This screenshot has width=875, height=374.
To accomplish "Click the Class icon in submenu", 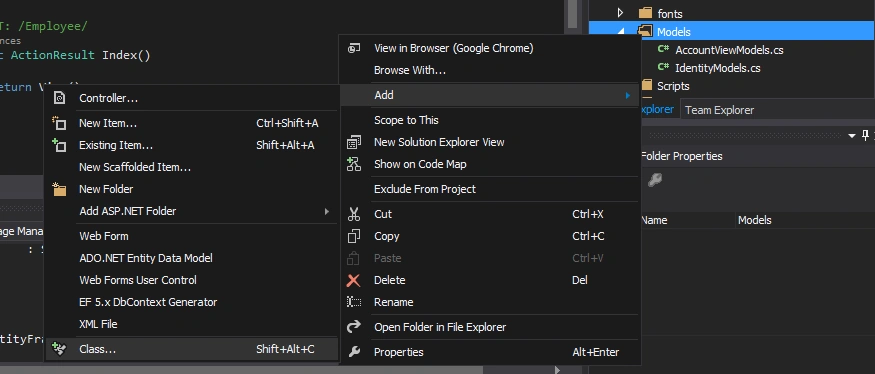I will click(59, 349).
